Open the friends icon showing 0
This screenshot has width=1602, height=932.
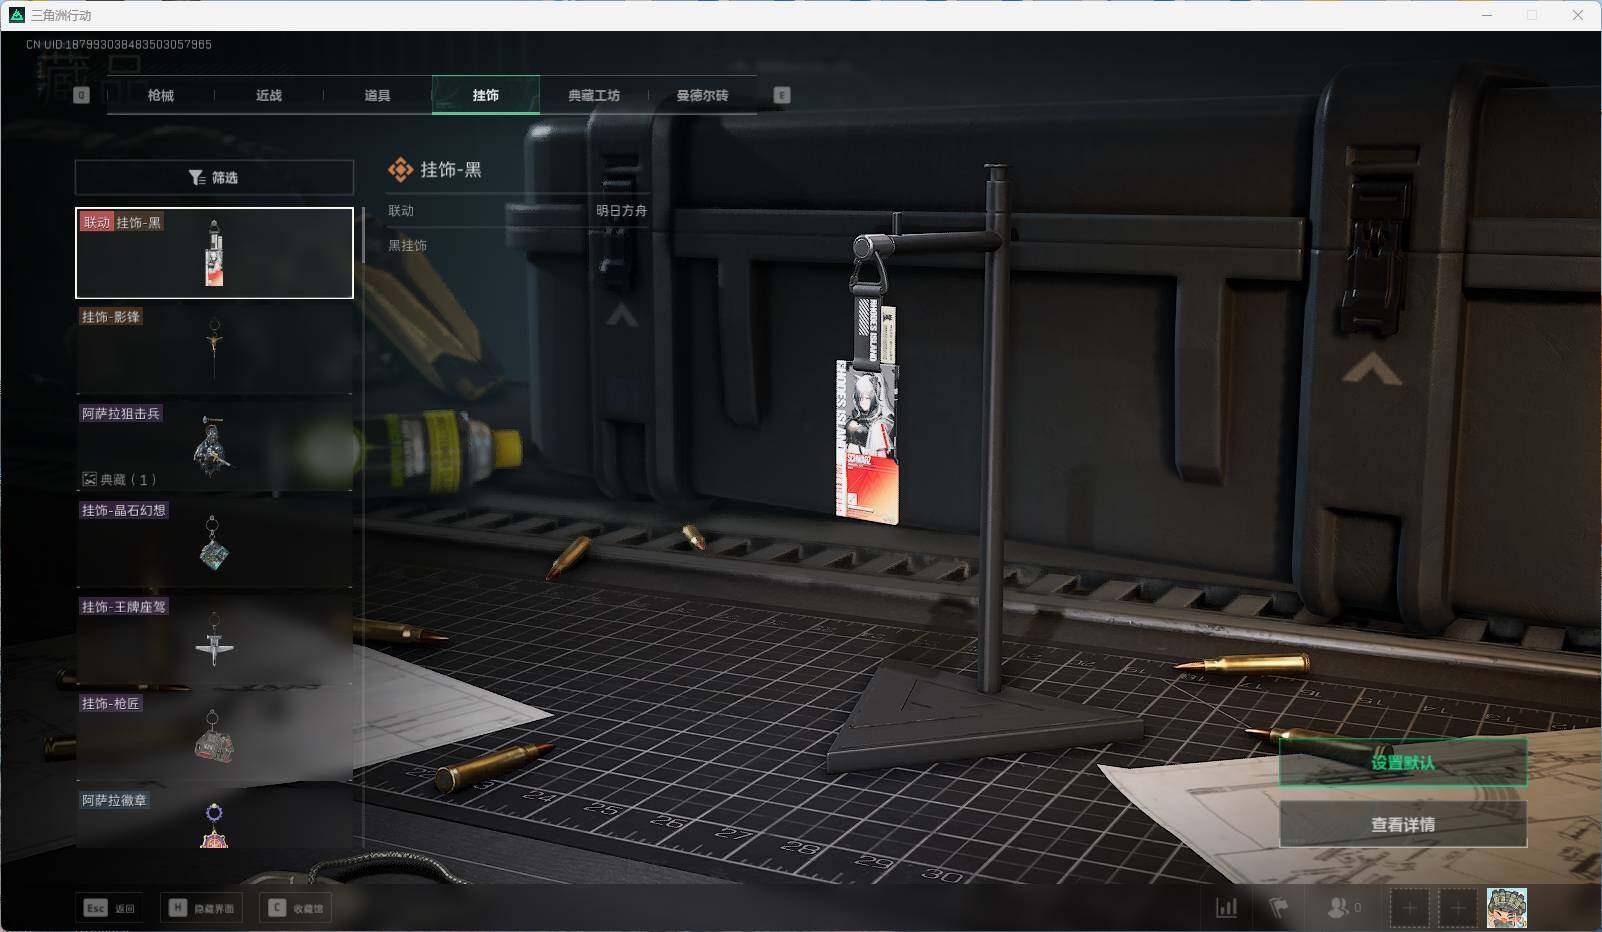(x=1343, y=907)
